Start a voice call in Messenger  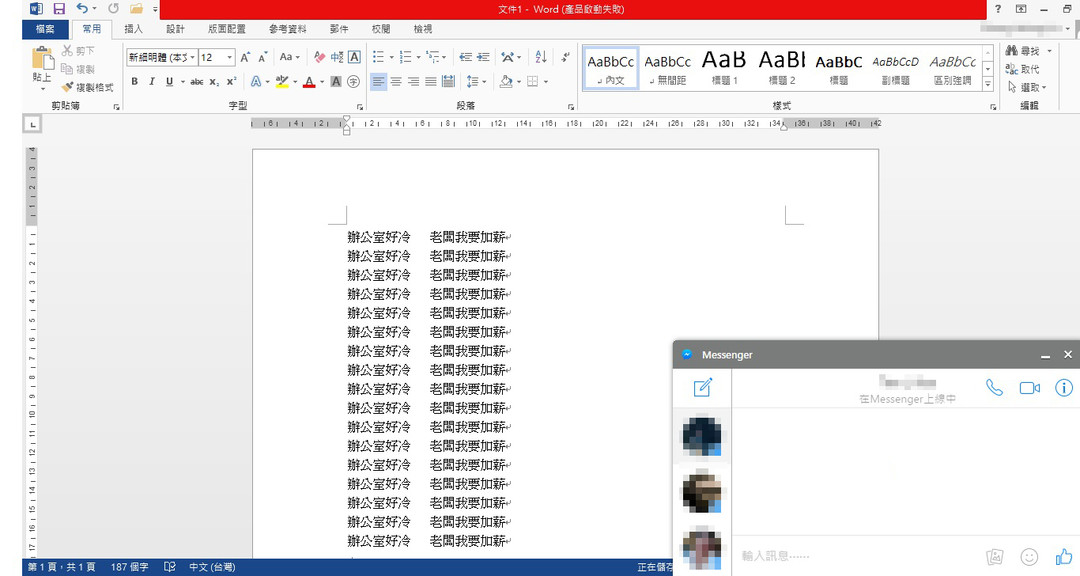click(x=994, y=388)
